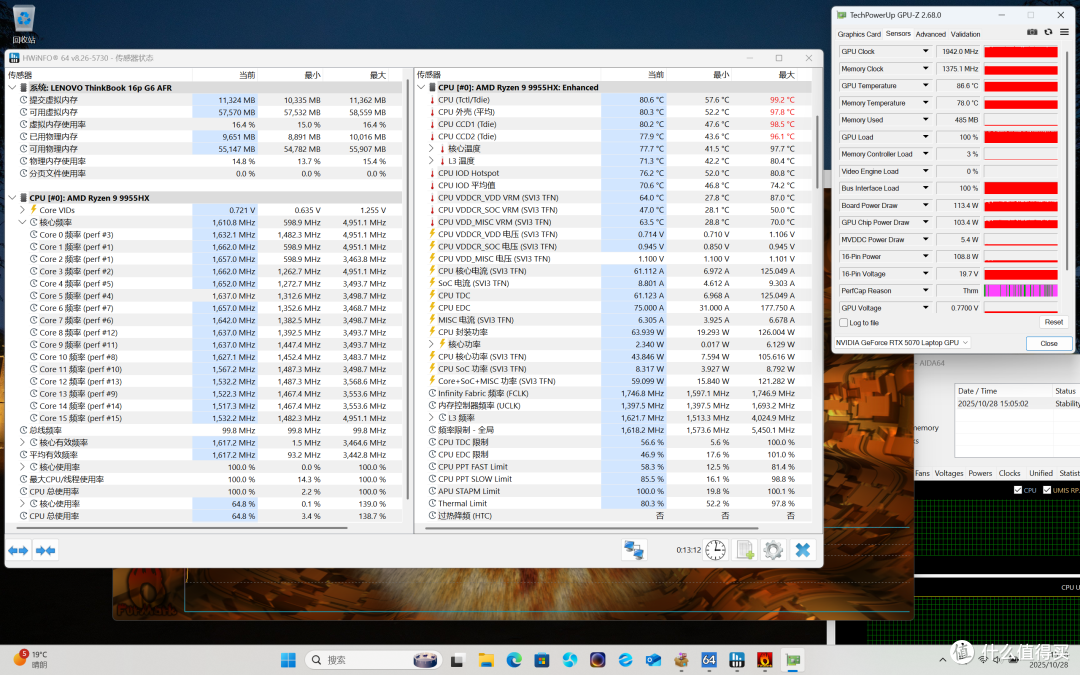Click the collapse columns arrows icon
The image size is (1080, 675).
(45, 550)
